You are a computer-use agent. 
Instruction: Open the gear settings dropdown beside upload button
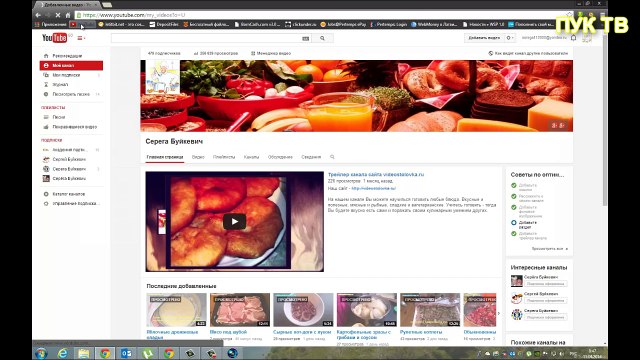510,38
